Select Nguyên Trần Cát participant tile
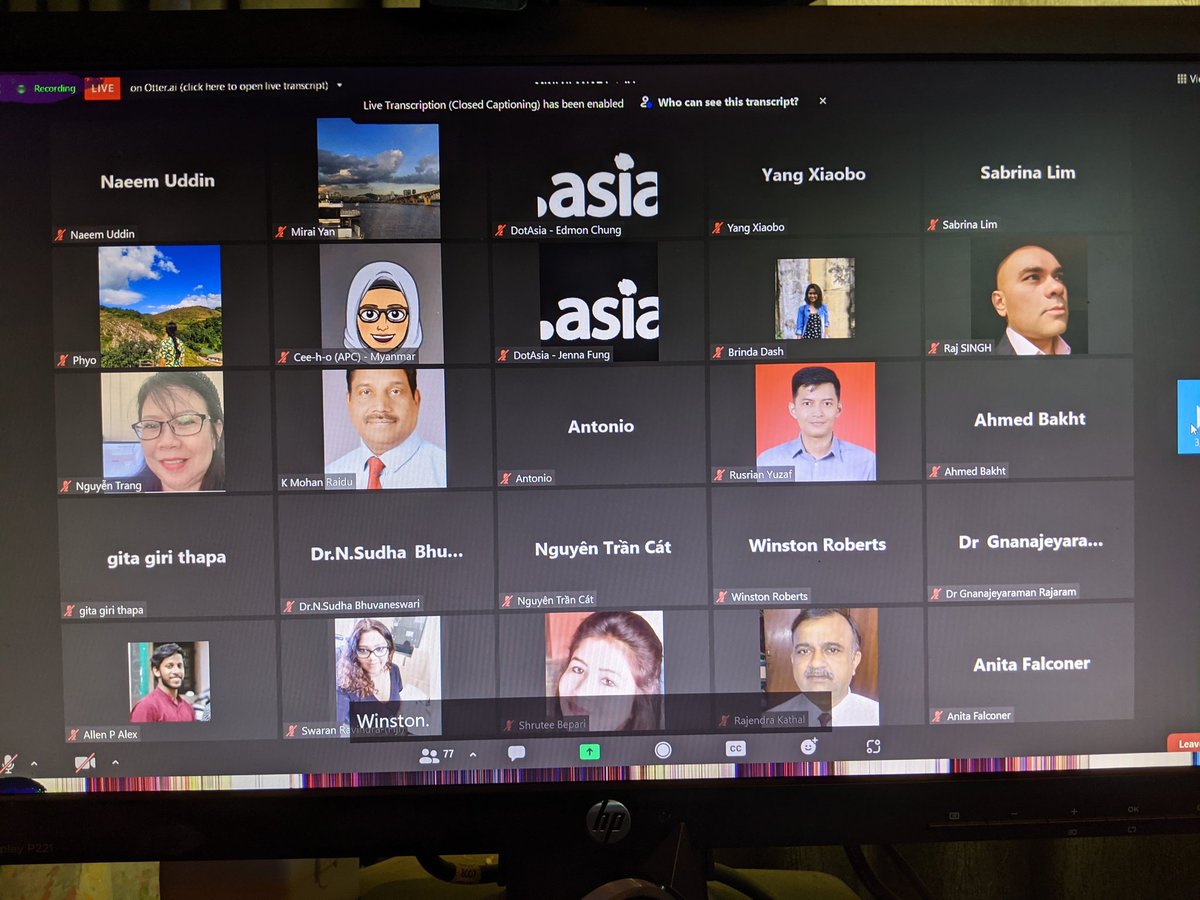 pyautogui.click(x=603, y=549)
